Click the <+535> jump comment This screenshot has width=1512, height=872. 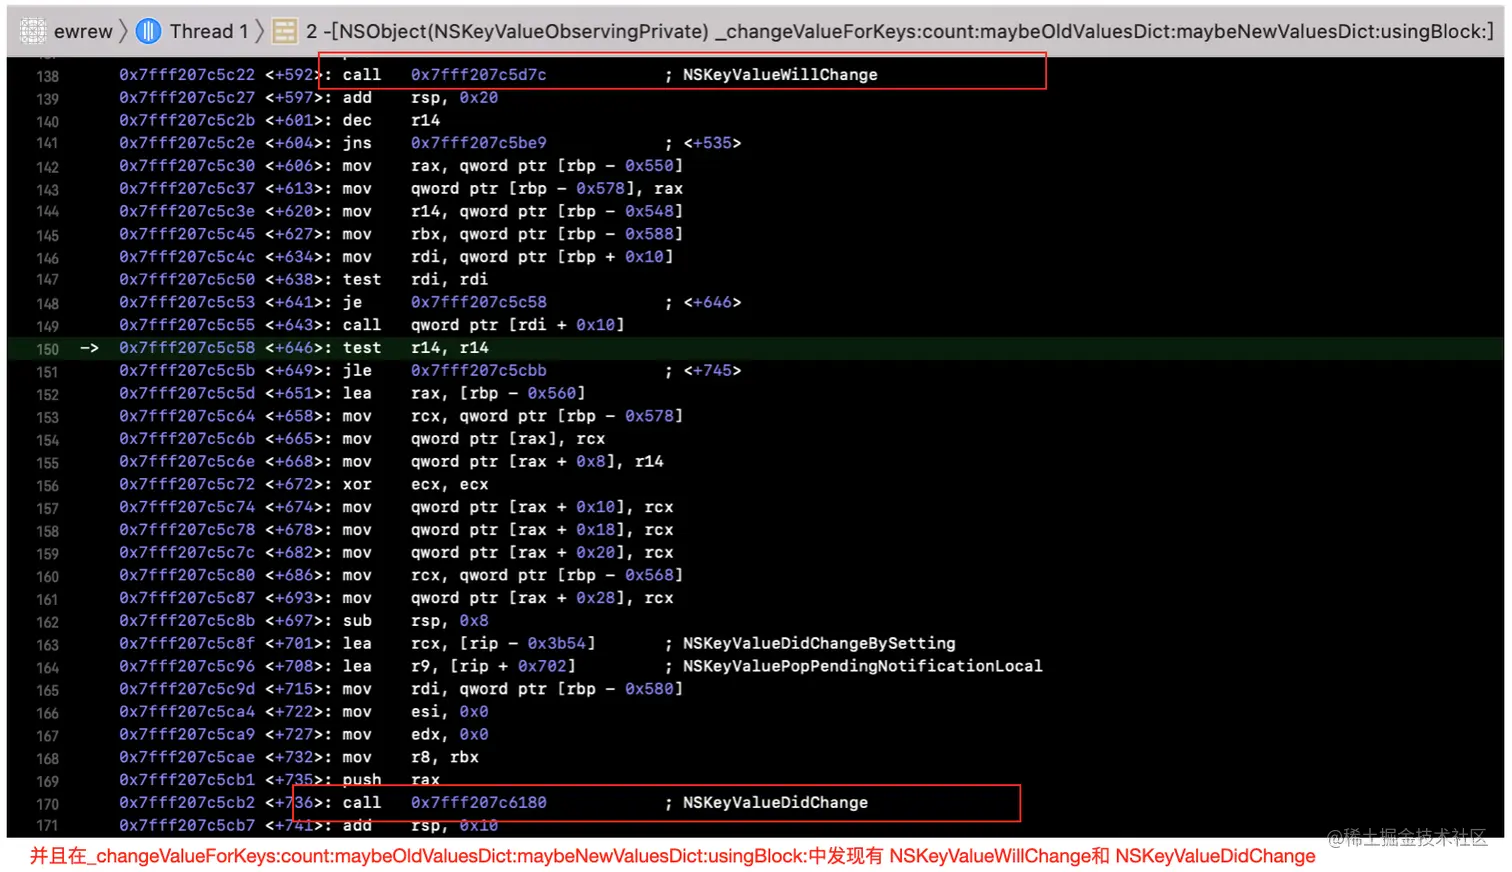[712, 143]
